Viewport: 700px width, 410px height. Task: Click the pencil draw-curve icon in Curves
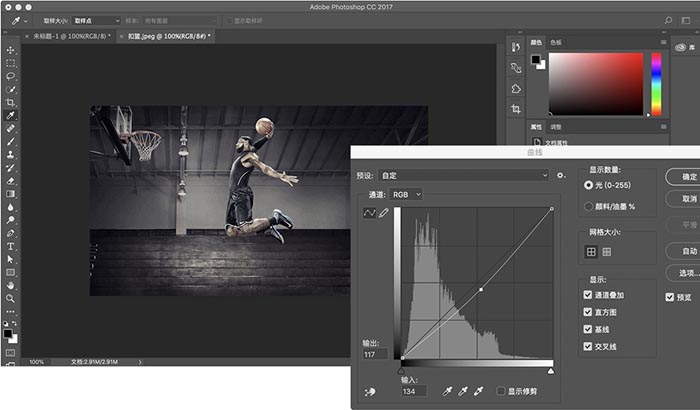tap(383, 214)
